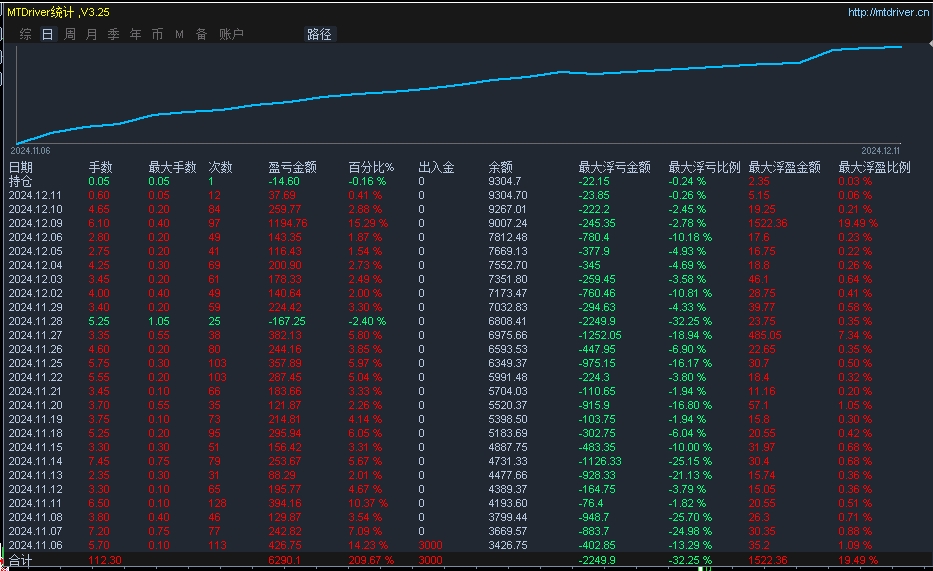Click the 2024.12.09 row date

(35, 223)
